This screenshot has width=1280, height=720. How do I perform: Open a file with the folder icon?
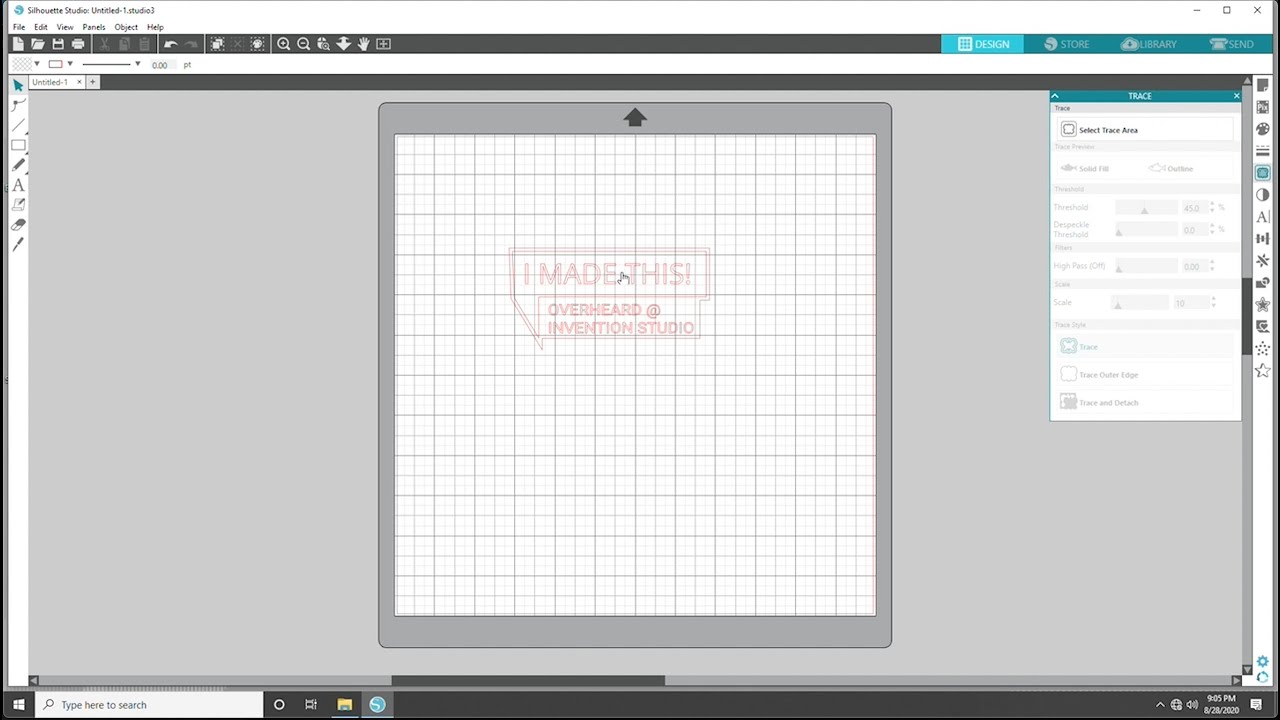coord(38,44)
